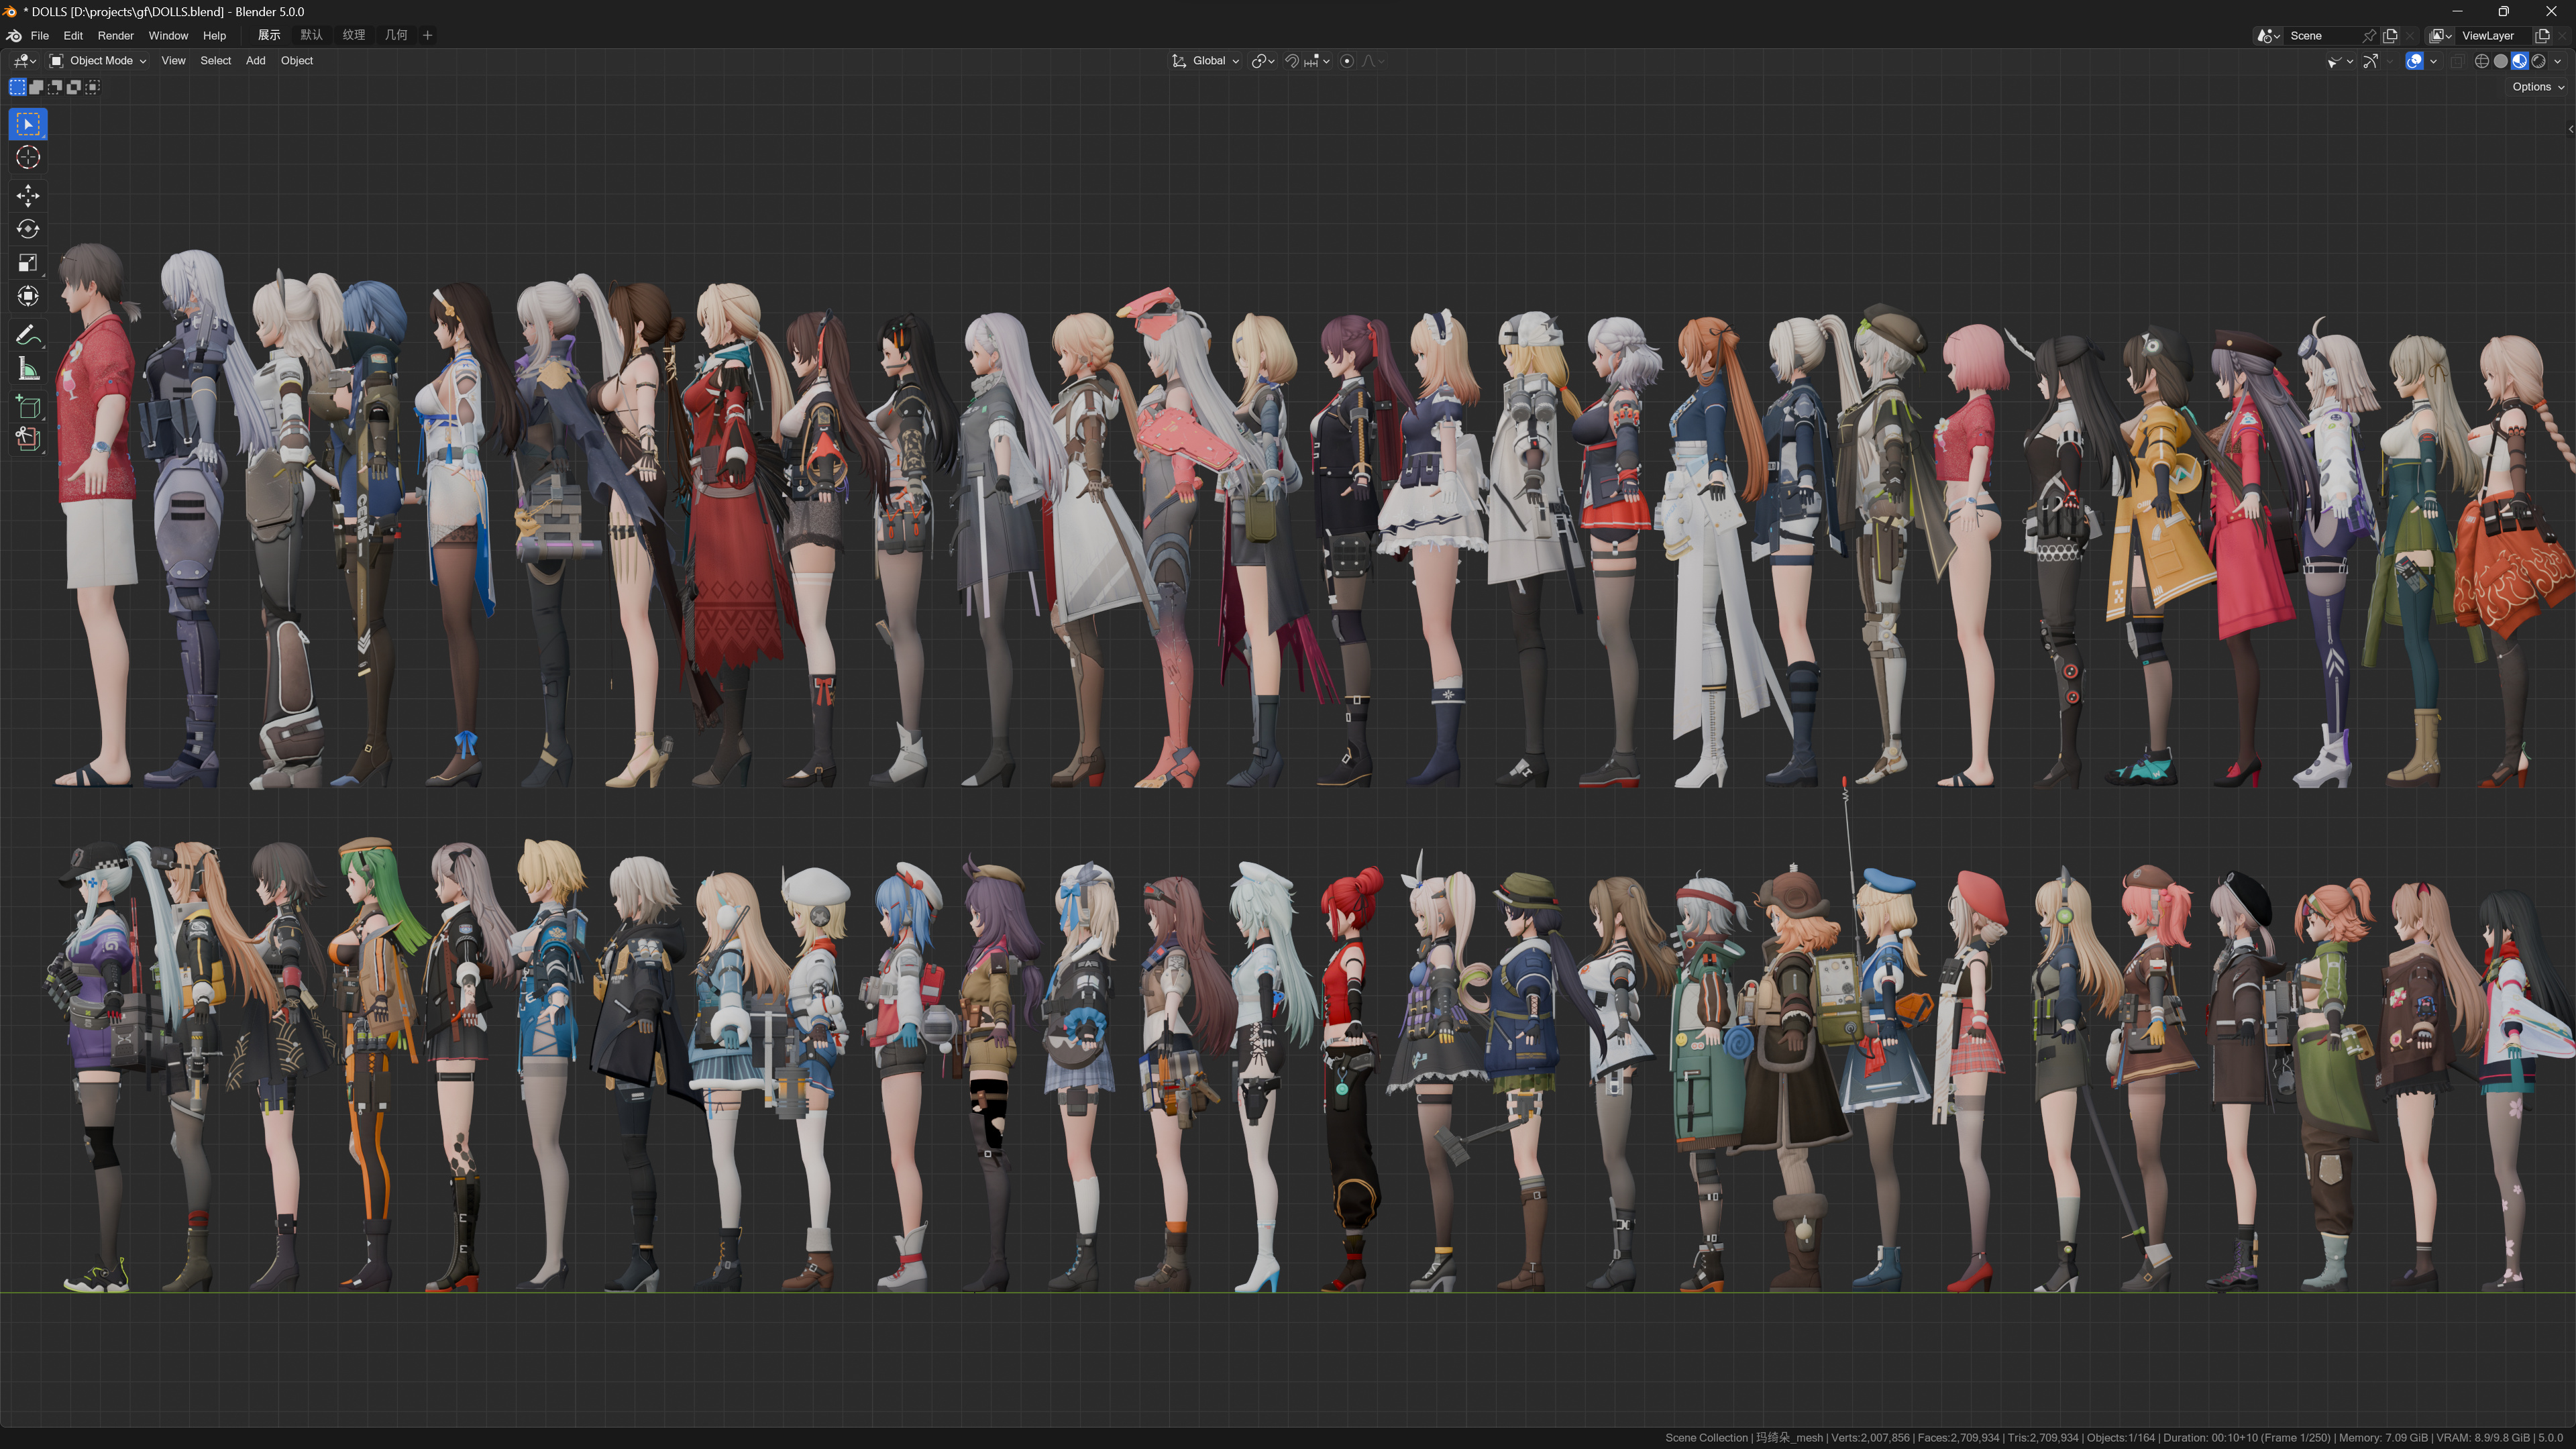Toggle viewport overlays off
2576x1449 pixels.
(x=2414, y=61)
